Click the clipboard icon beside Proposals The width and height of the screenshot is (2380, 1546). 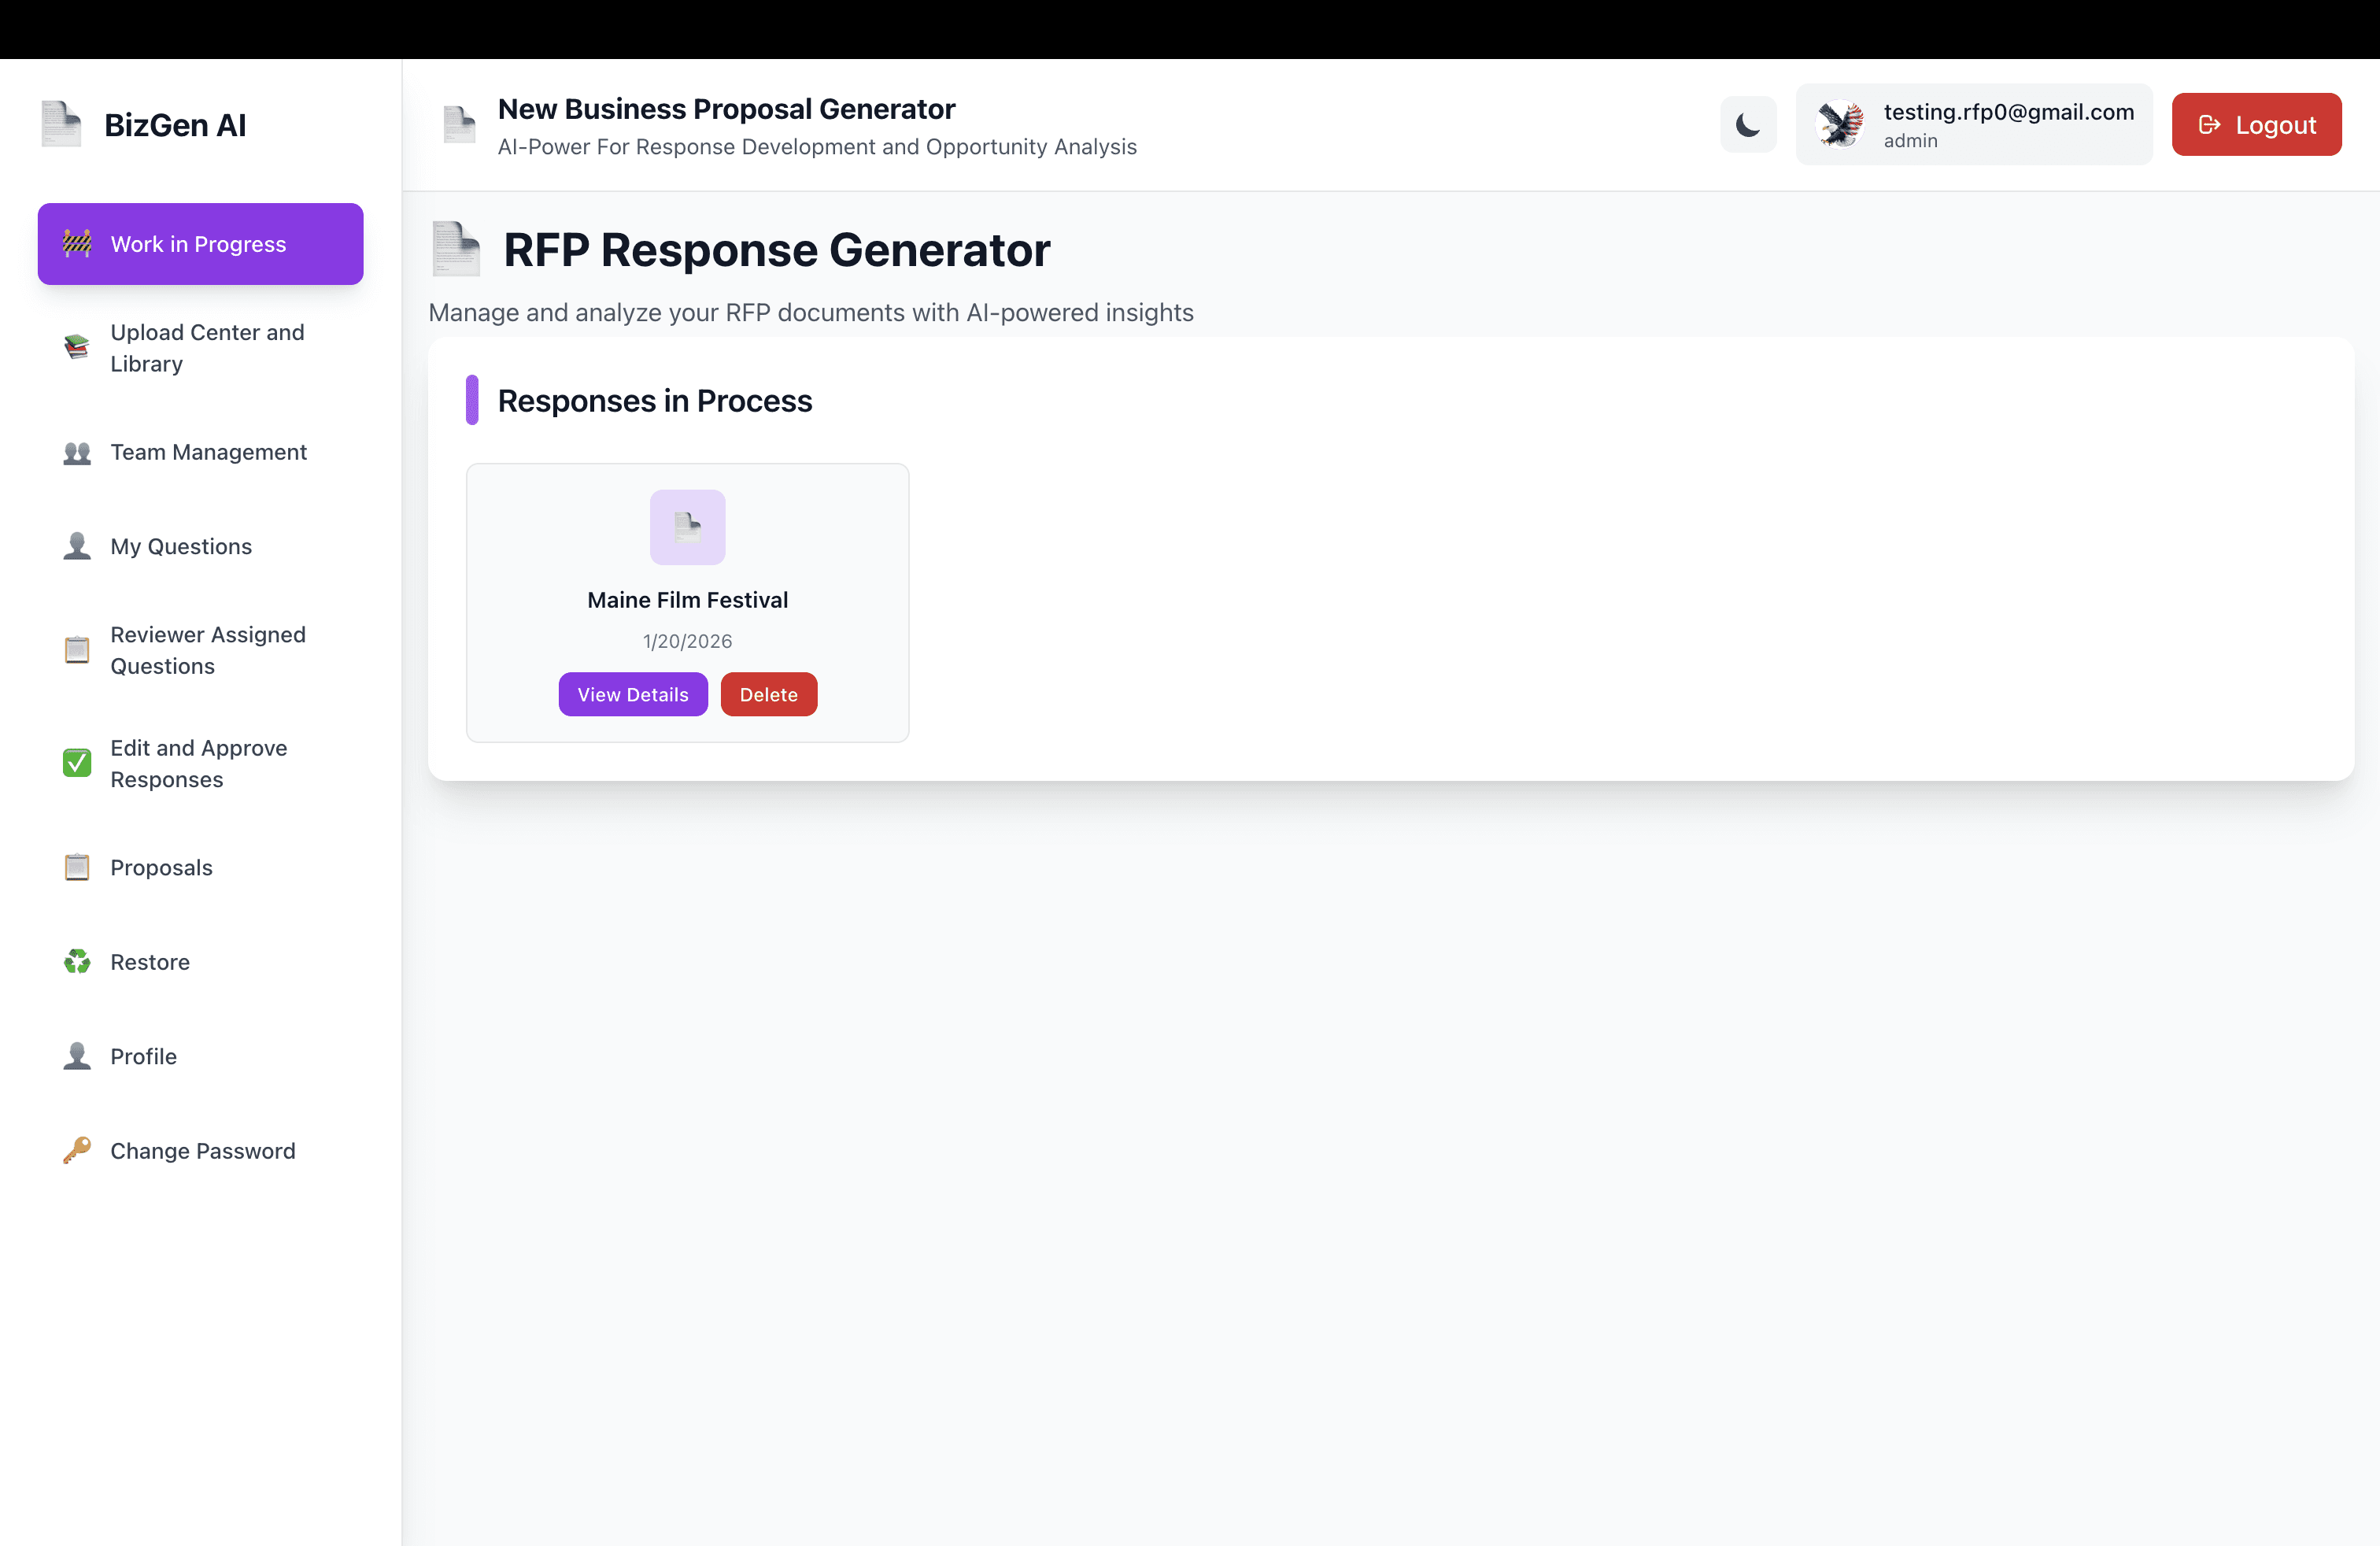pos(77,867)
